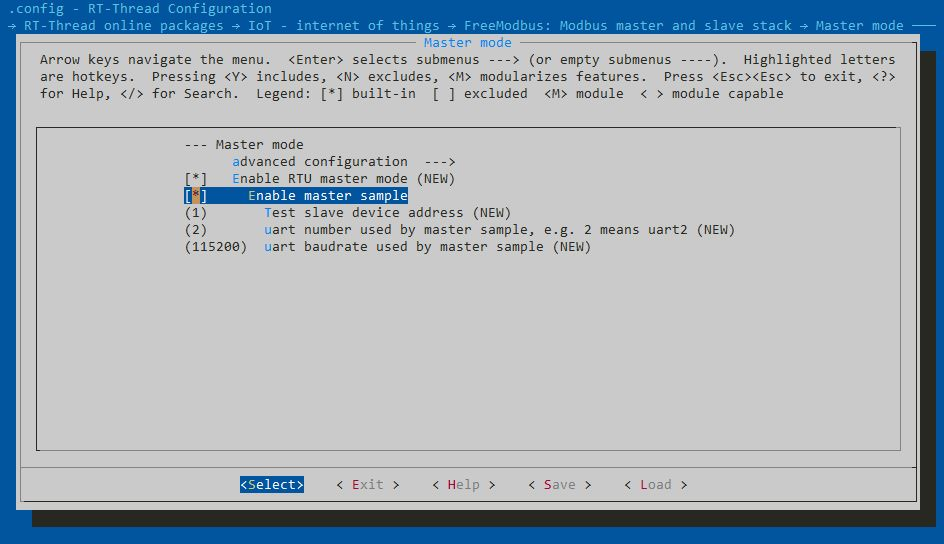Click 'RT-Thread online packages' breadcrumb text
Viewport: 944px width, 544px height.
pos(123,26)
